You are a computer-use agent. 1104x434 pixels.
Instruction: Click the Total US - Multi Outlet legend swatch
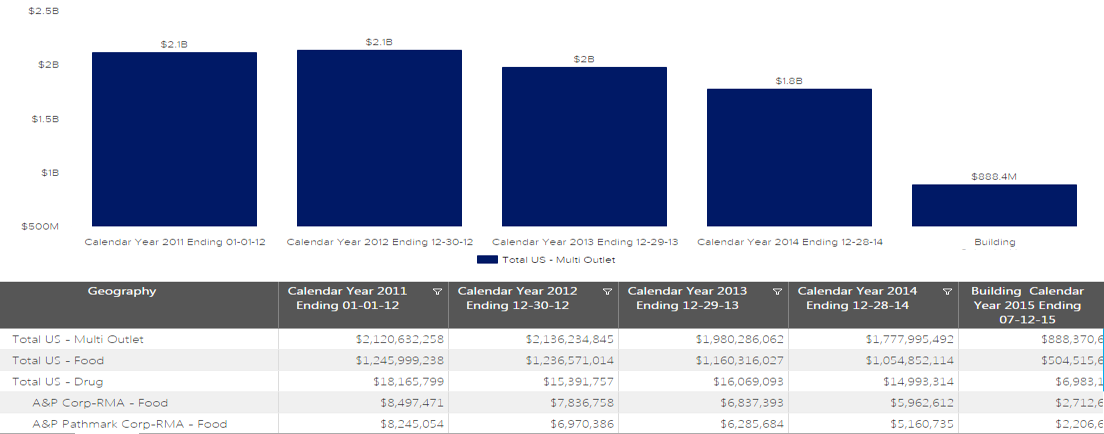[x=487, y=259]
